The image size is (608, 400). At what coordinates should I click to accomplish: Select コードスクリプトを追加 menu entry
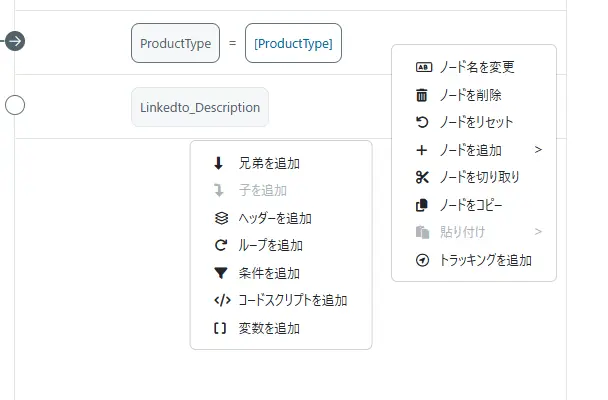[293, 300]
